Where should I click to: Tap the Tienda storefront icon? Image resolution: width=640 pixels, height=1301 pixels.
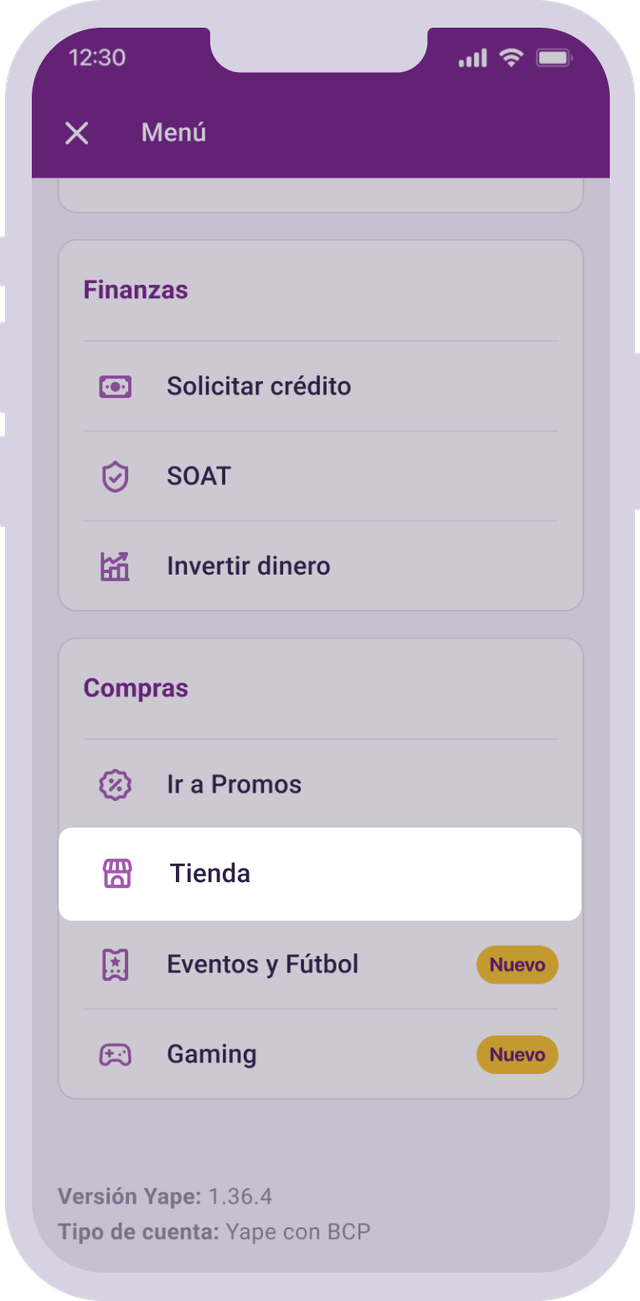118,874
